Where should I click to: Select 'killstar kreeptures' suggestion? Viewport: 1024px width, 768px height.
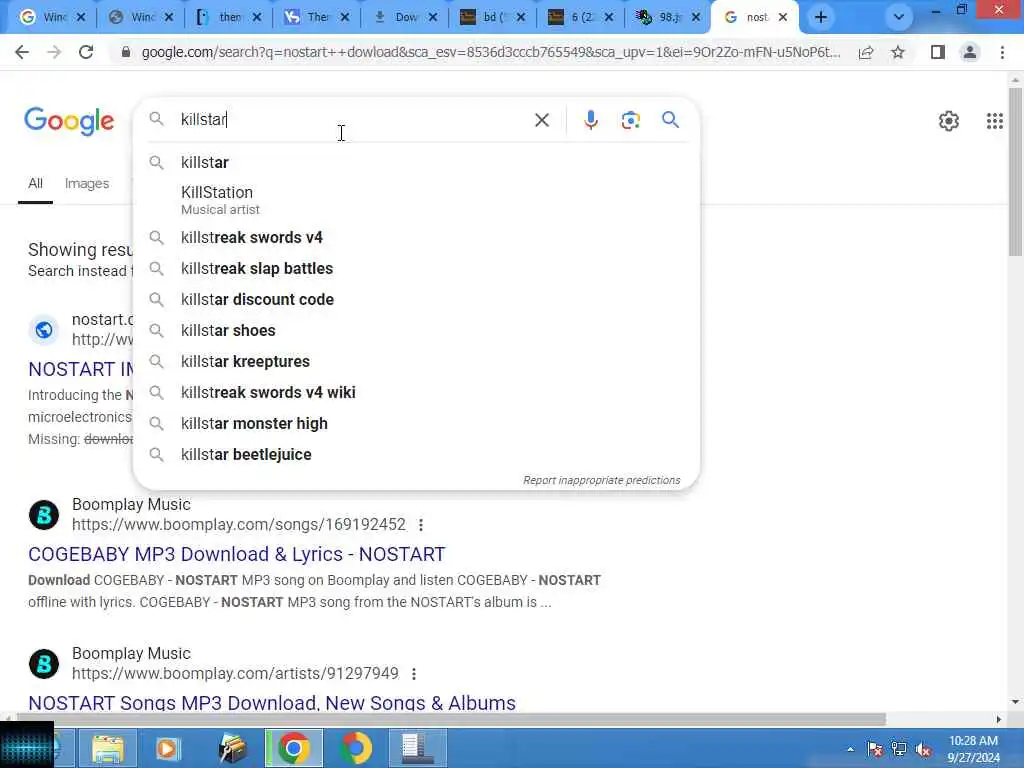[x=416, y=362]
